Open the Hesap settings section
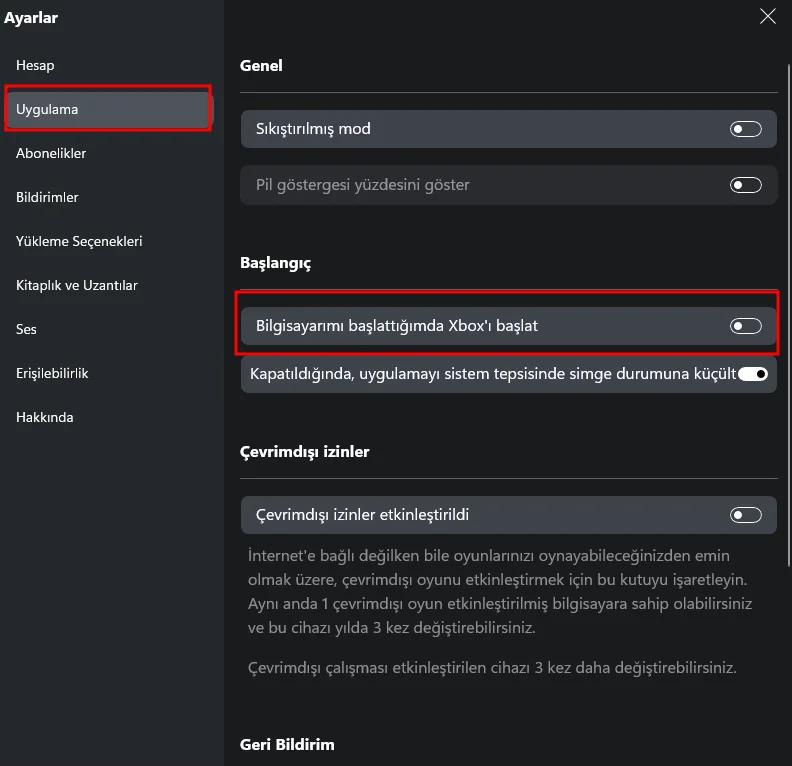The width and height of the screenshot is (792, 766). click(x=36, y=65)
